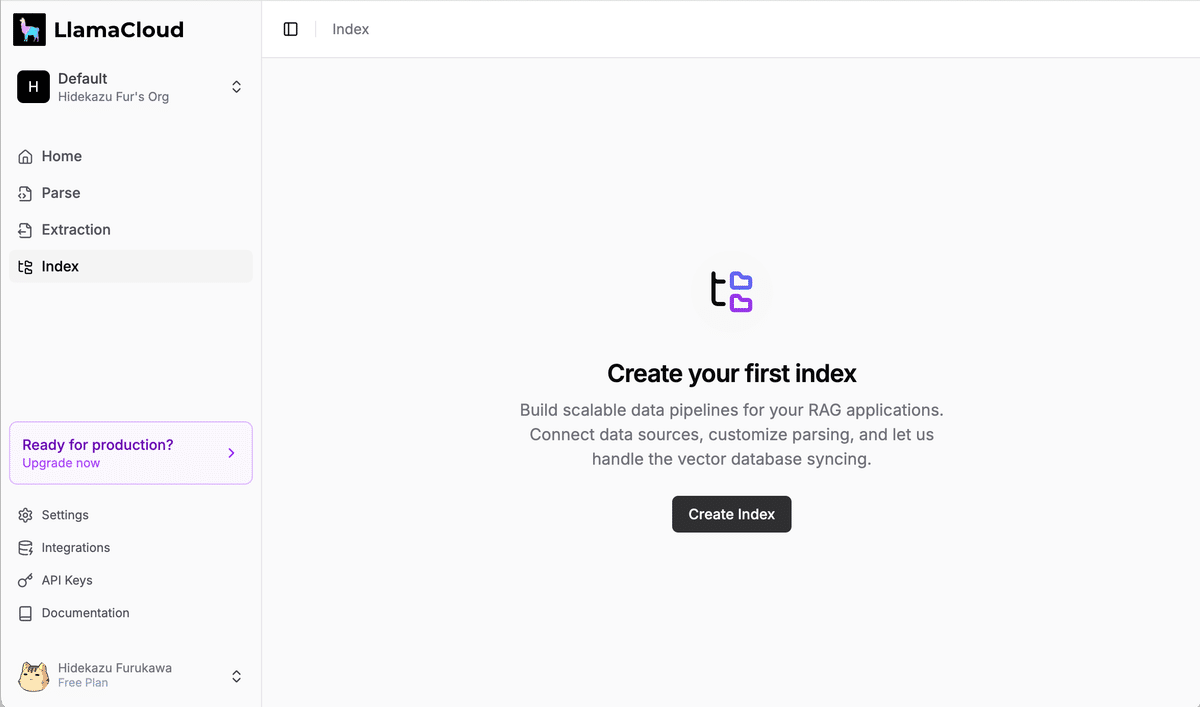Open the Extraction menu item

pyautogui.click(x=76, y=230)
